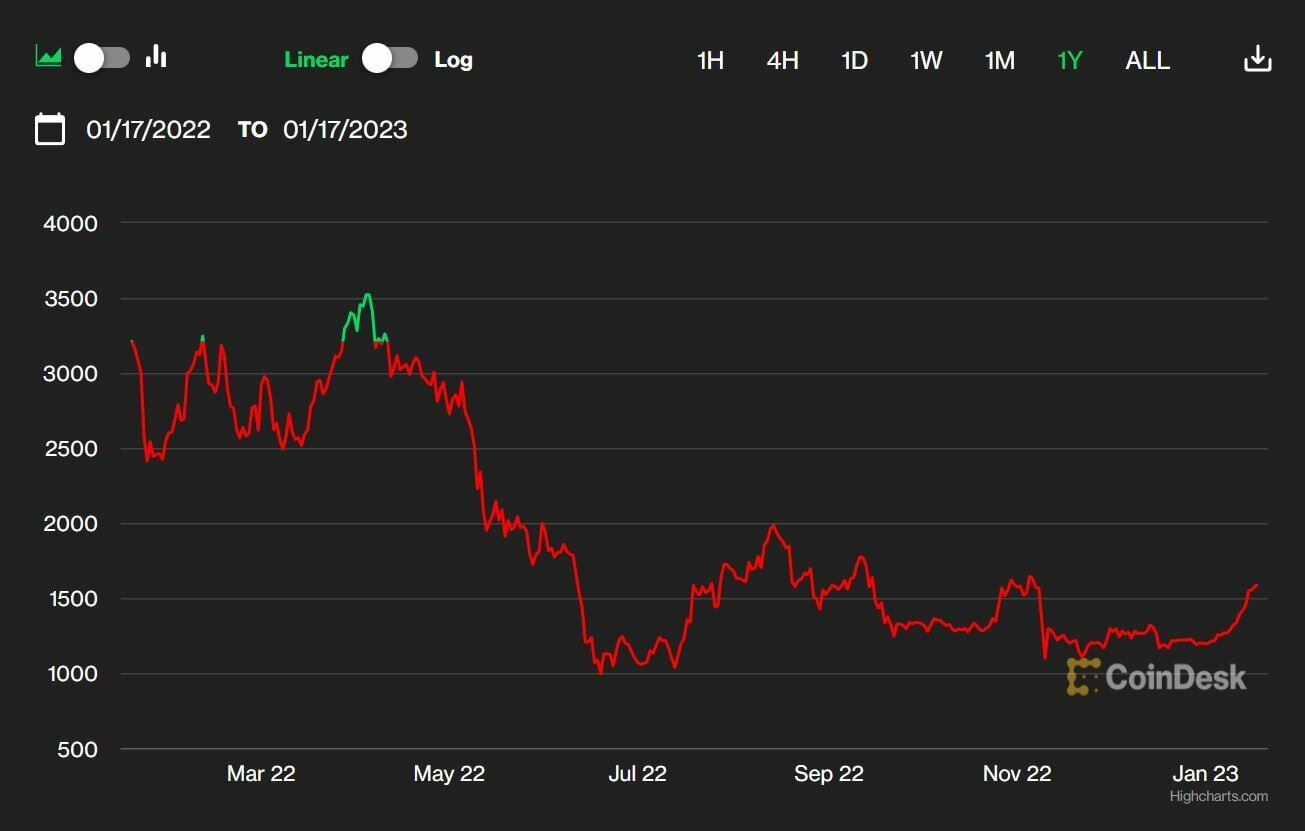Open the calendar date picker icon
Image resolution: width=1305 pixels, height=831 pixels.
pyautogui.click(x=50, y=130)
